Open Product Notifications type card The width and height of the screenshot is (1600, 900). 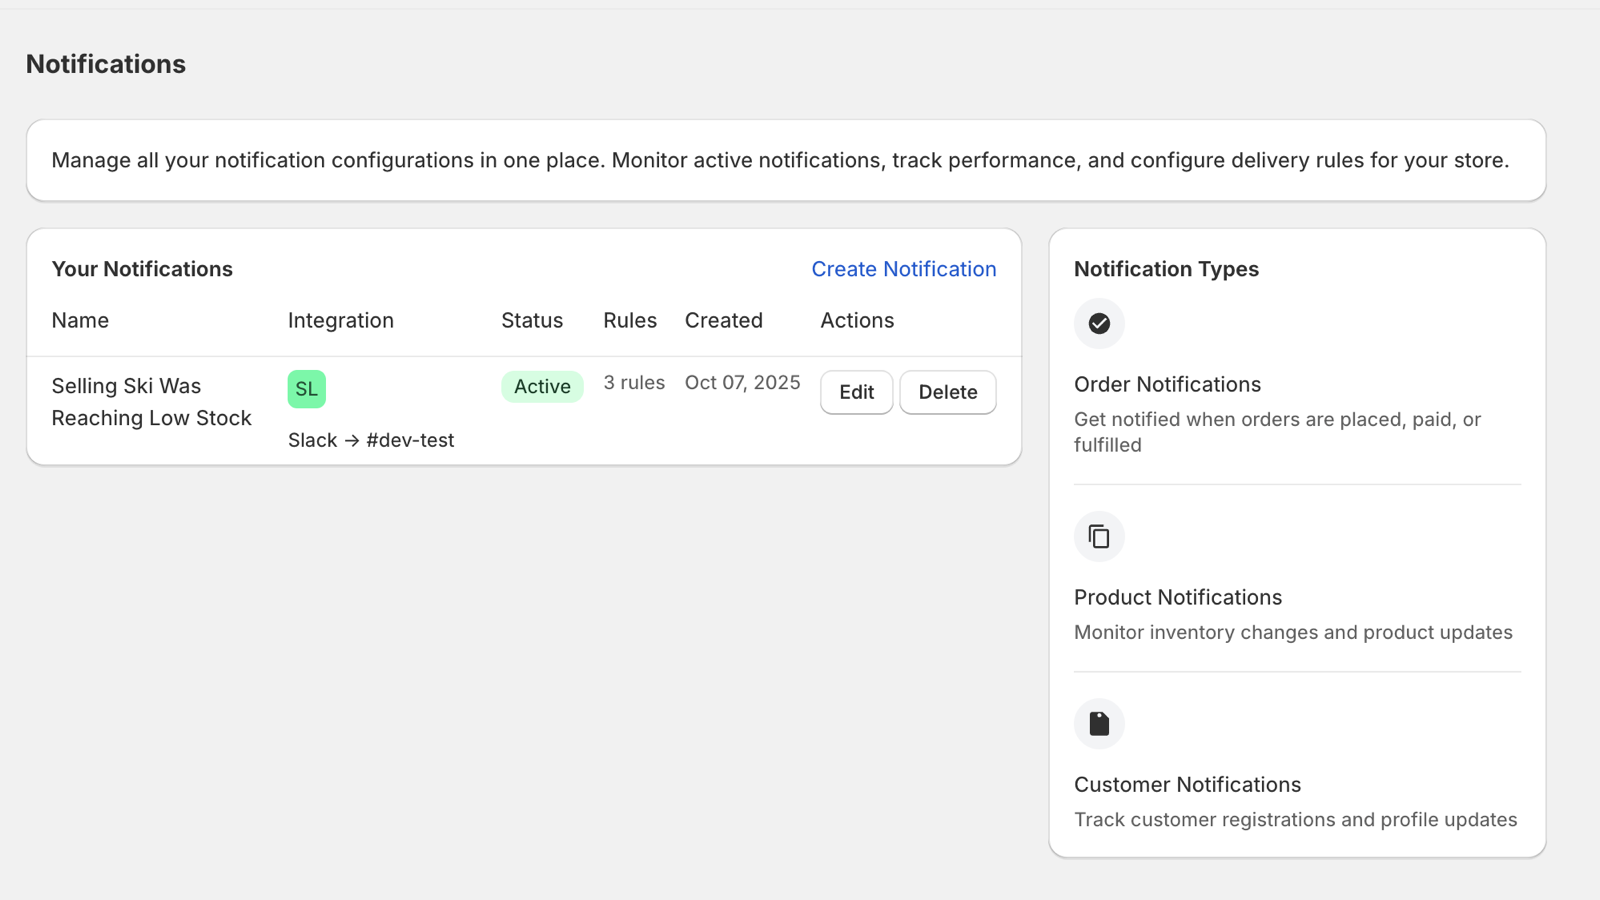click(x=1178, y=597)
